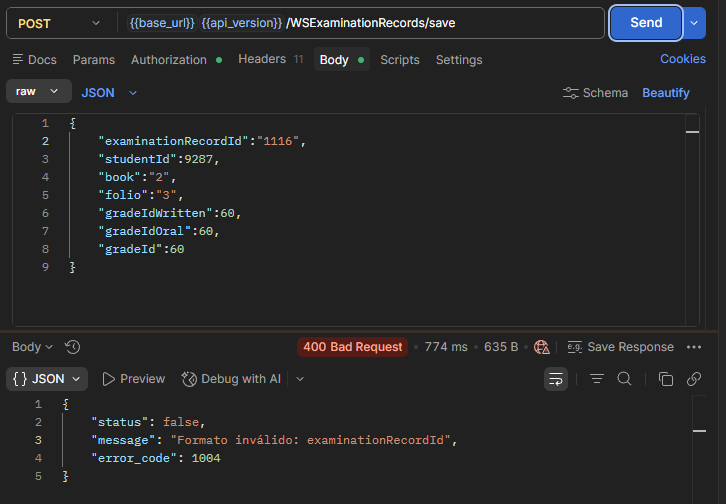Image resolution: width=726 pixels, height=504 pixels.
Task: Switch to the Headers tab
Action: point(270,59)
